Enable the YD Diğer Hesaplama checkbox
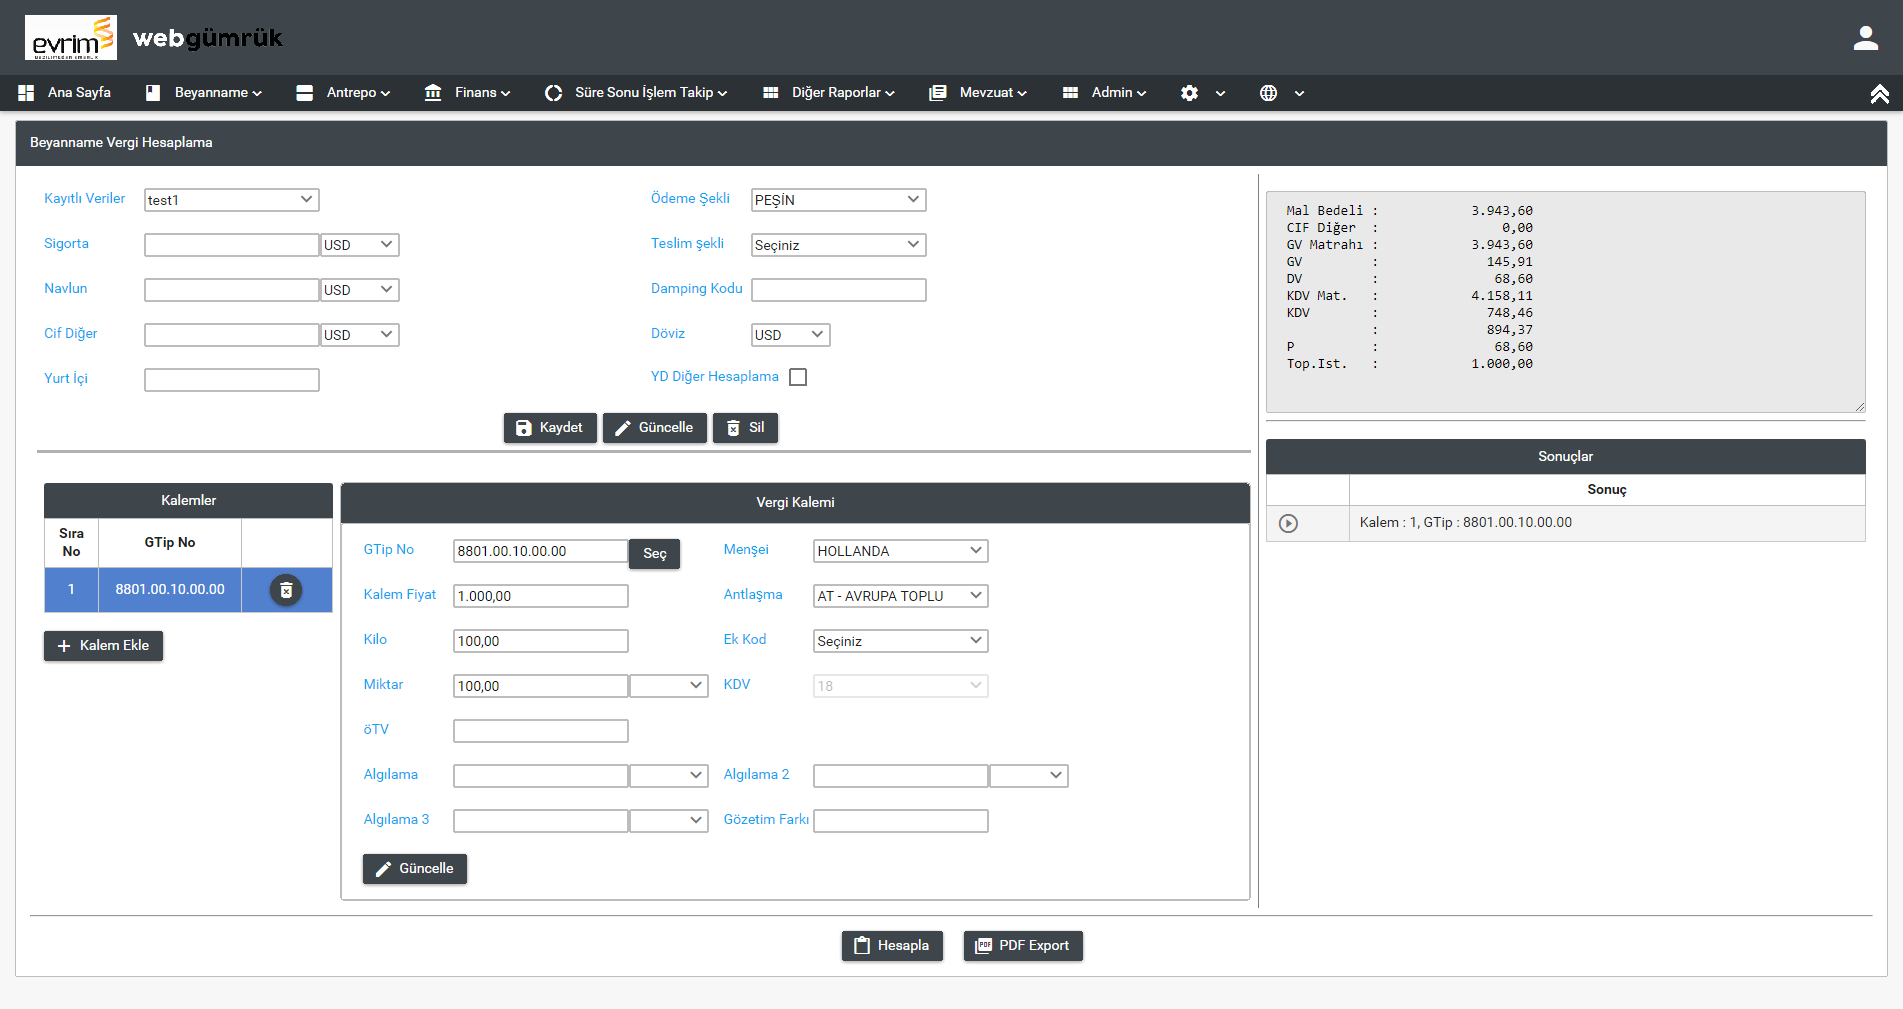This screenshot has width=1903, height=1009. coord(798,377)
